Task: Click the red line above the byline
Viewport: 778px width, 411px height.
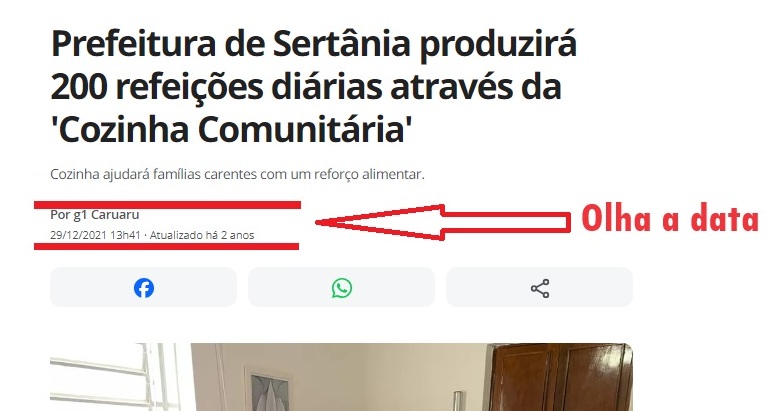Action: pyautogui.click(x=167, y=205)
